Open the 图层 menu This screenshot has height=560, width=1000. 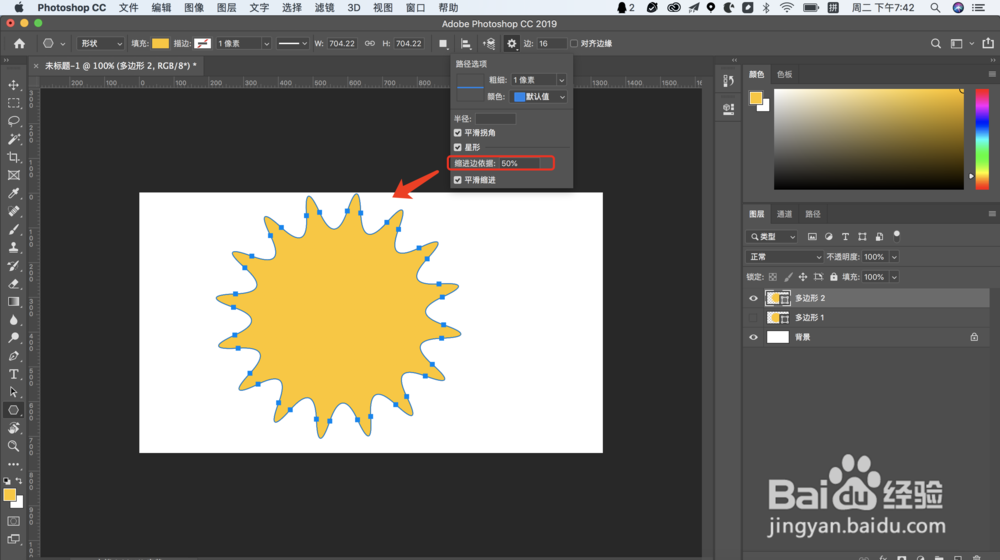pos(226,8)
